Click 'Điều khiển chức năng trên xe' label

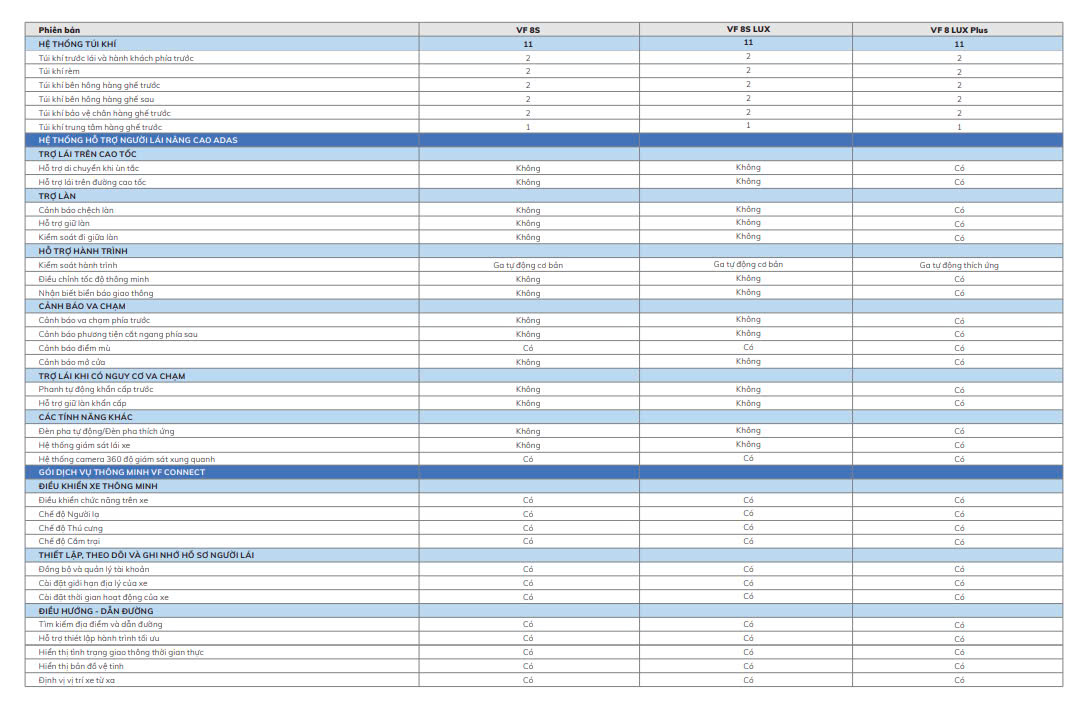click(93, 500)
